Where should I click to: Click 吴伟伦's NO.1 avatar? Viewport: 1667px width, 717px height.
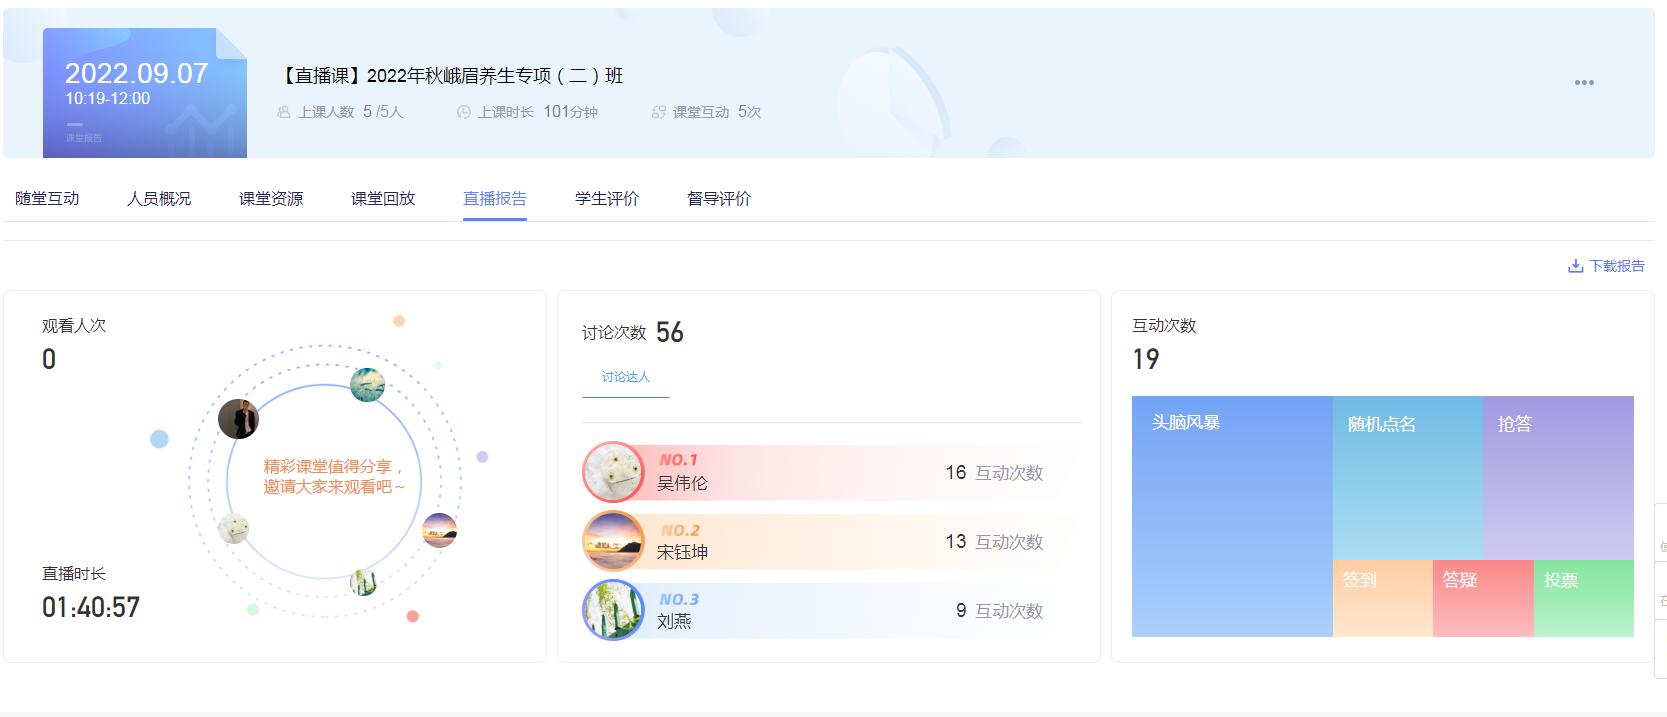click(613, 472)
